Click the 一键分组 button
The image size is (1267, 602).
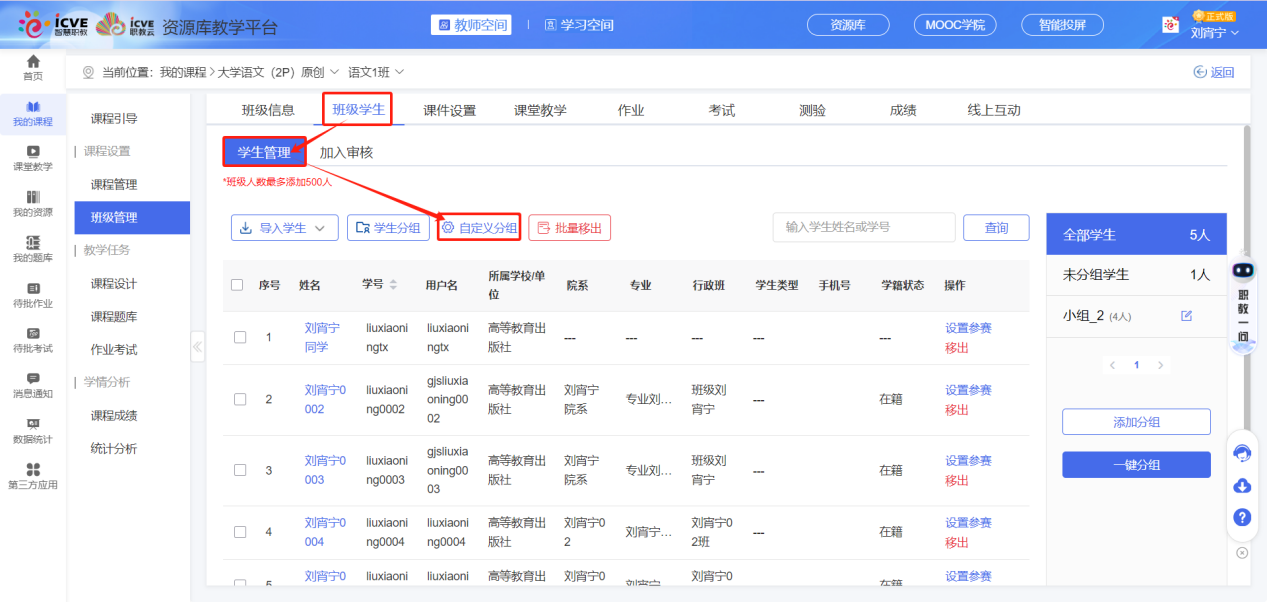click(x=1136, y=465)
